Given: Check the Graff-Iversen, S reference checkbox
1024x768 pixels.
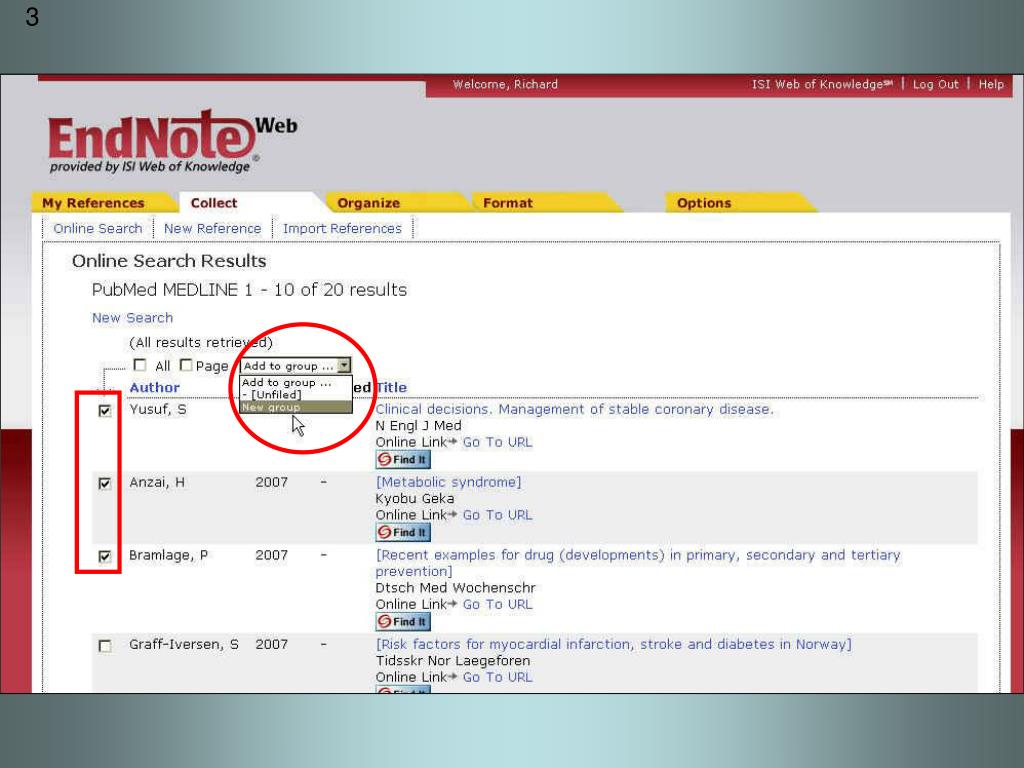Looking at the screenshot, I should [104, 646].
